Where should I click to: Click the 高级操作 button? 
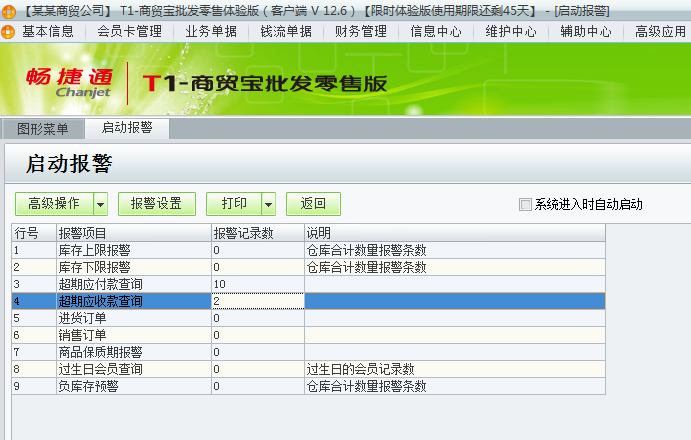tap(54, 204)
